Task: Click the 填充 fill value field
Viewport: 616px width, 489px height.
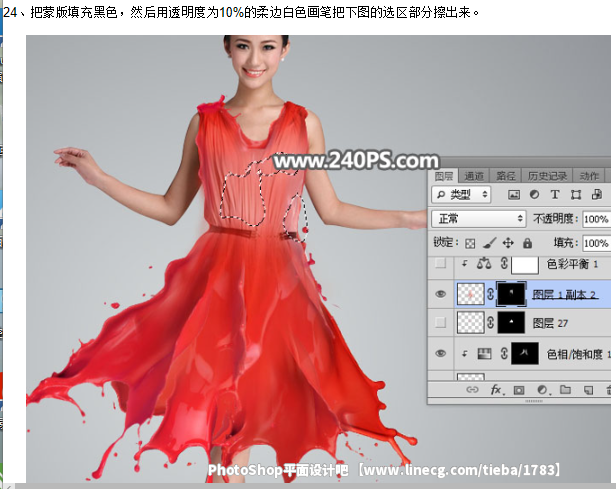Action: (596, 244)
